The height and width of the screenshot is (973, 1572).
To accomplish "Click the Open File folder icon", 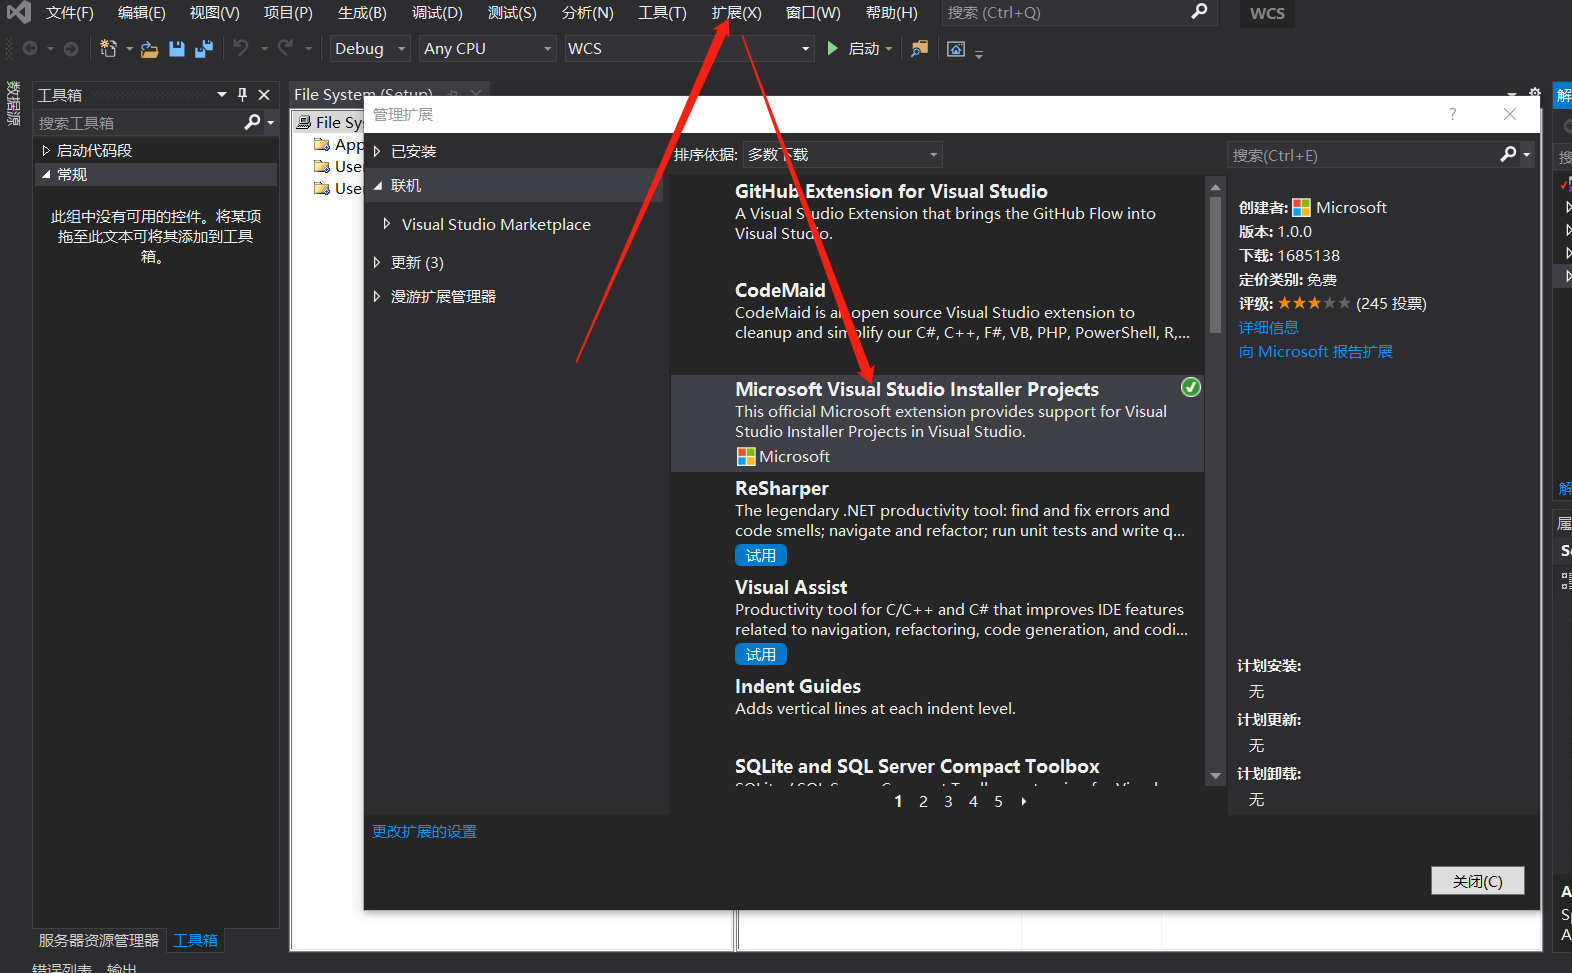I will pyautogui.click(x=149, y=49).
